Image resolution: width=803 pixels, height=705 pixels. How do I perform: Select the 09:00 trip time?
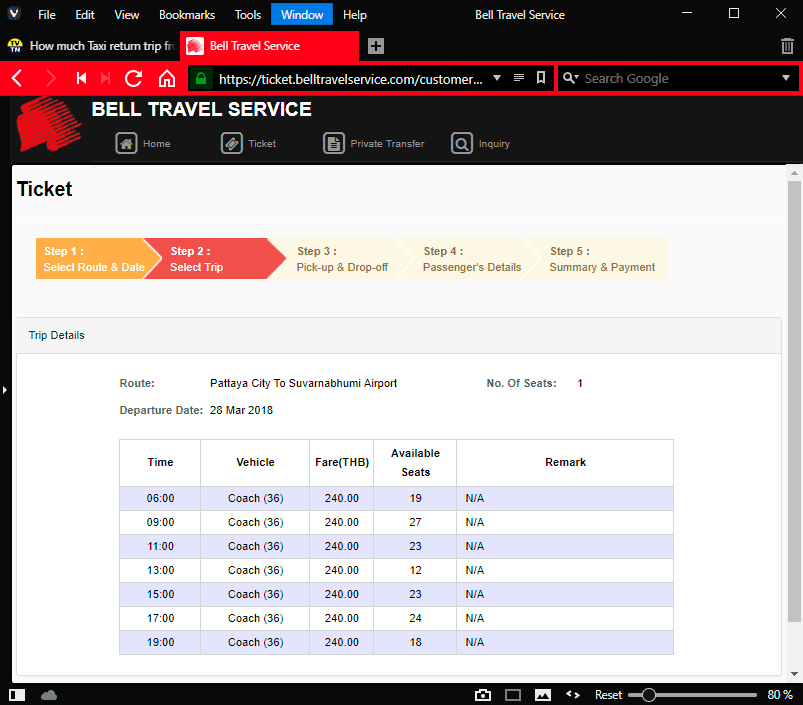pos(160,522)
